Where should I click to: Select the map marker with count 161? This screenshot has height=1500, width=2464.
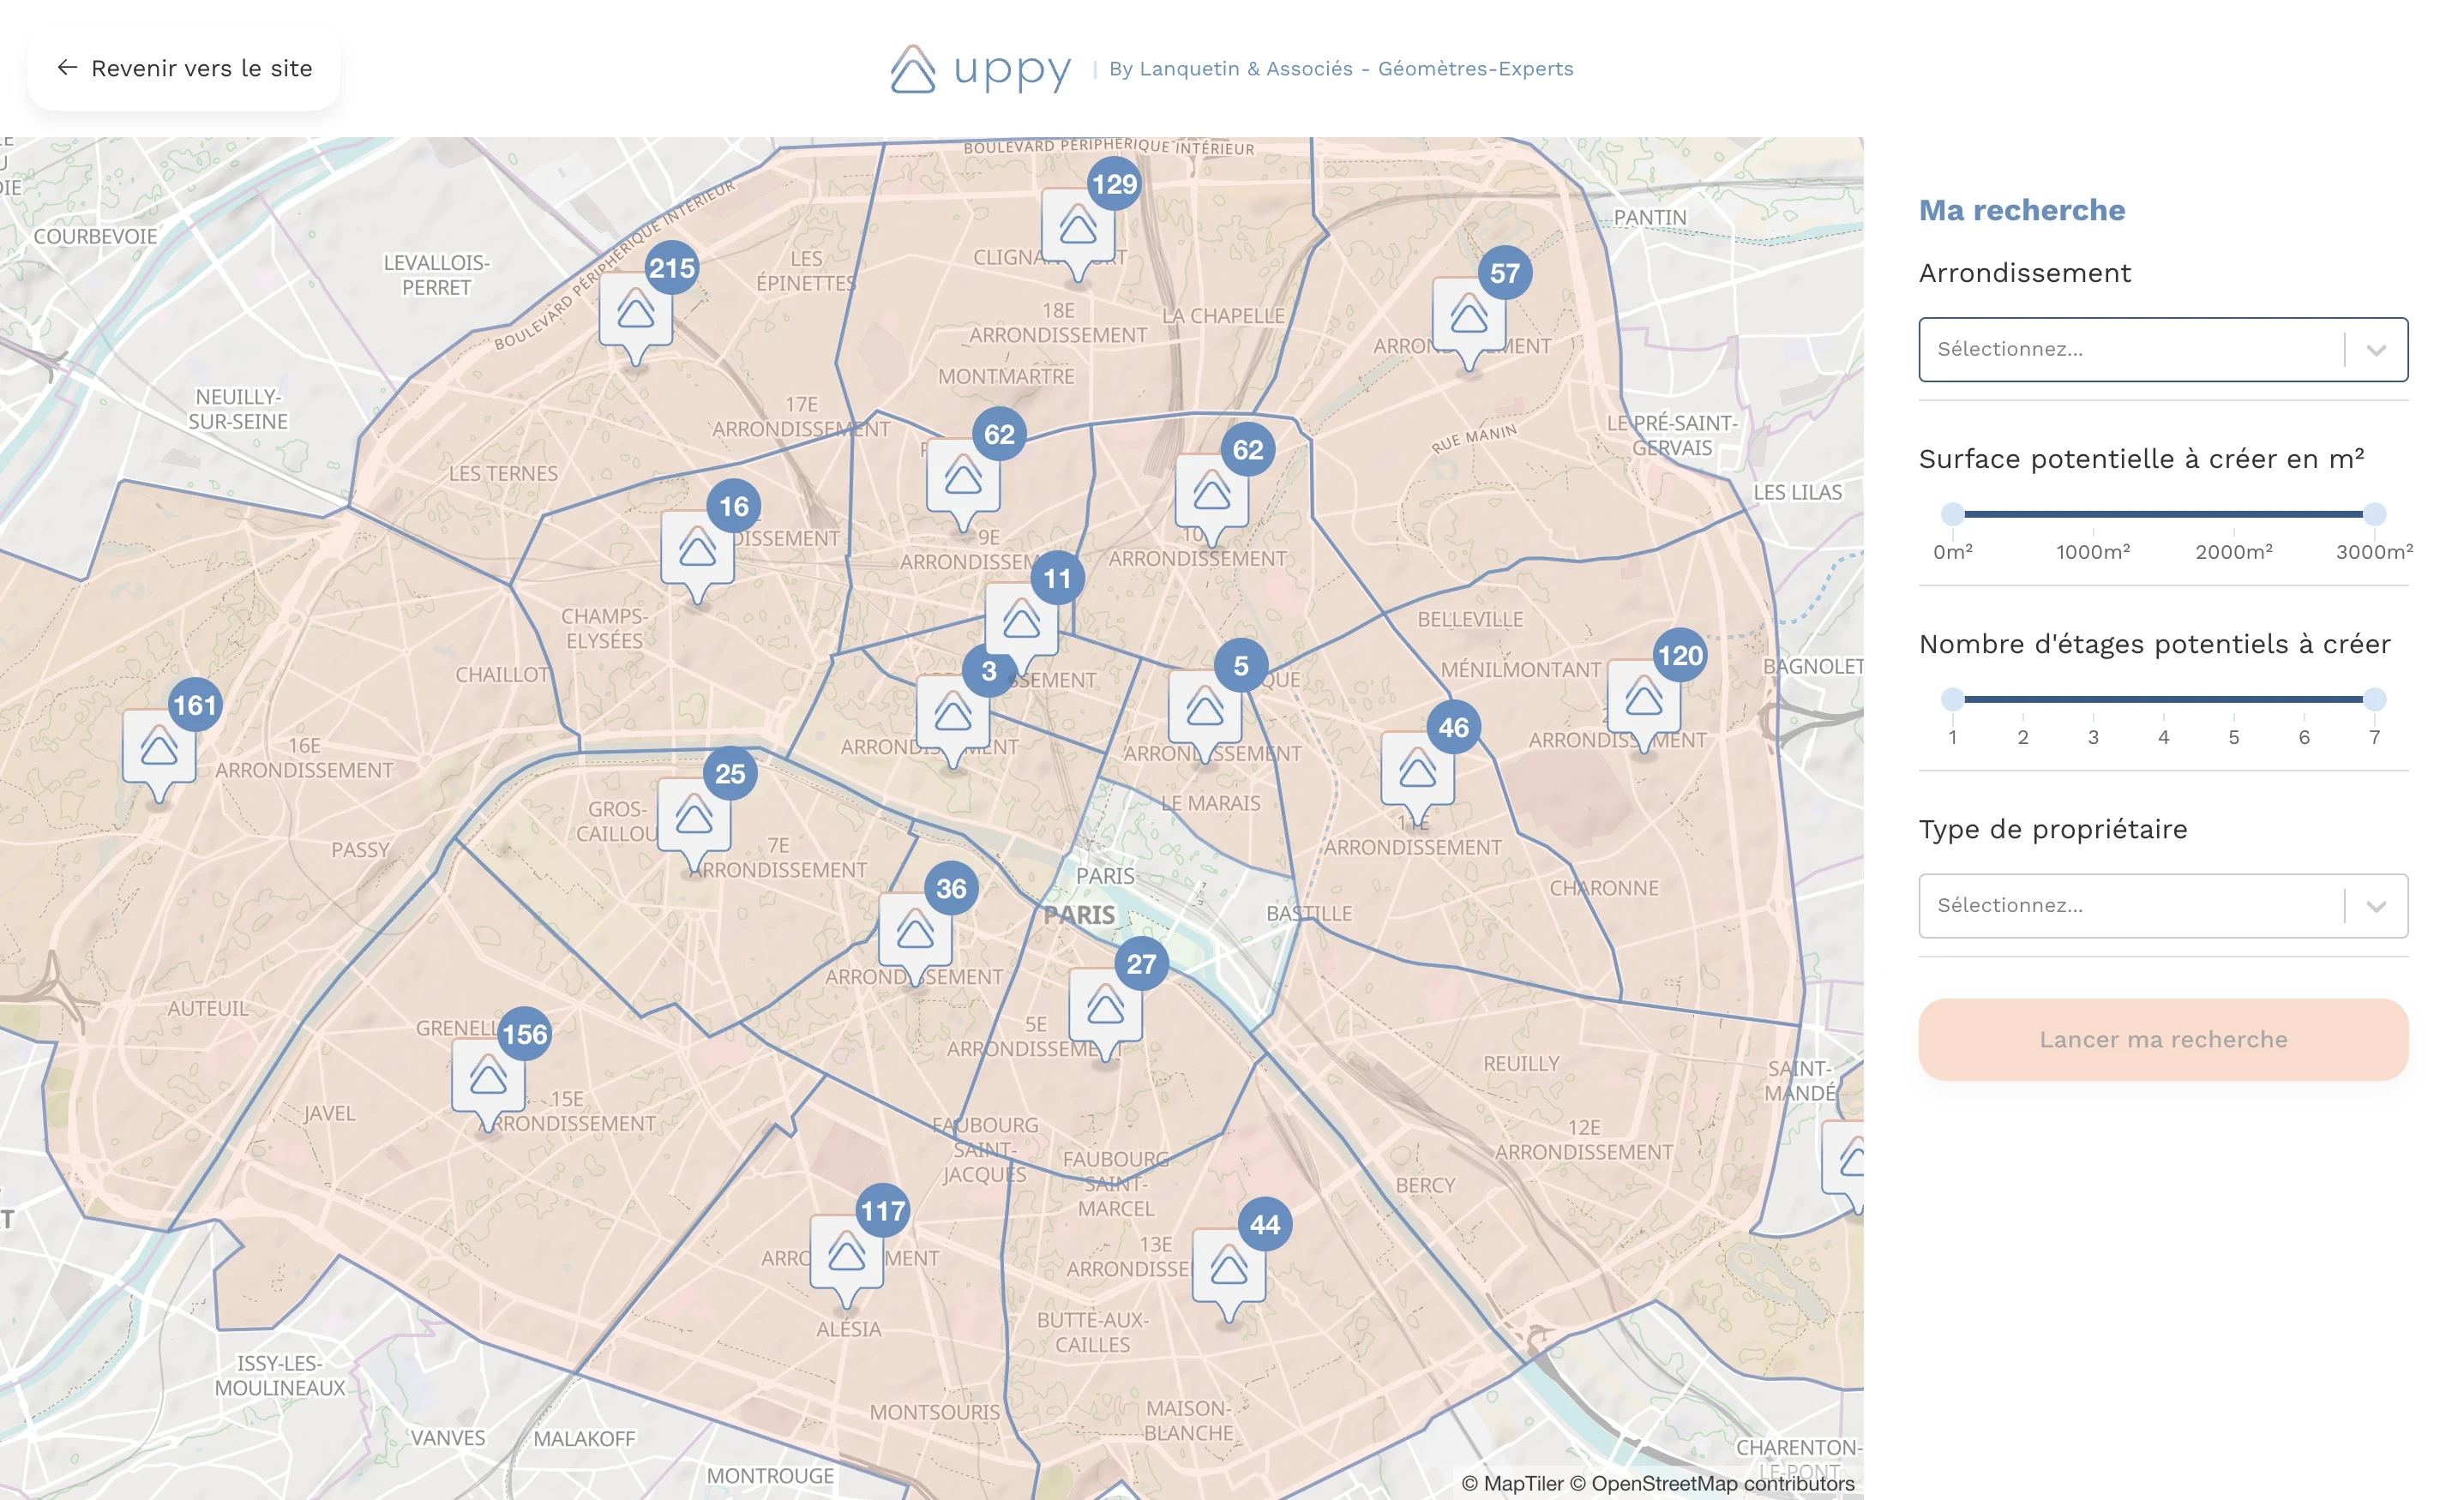click(x=159, y=748)
